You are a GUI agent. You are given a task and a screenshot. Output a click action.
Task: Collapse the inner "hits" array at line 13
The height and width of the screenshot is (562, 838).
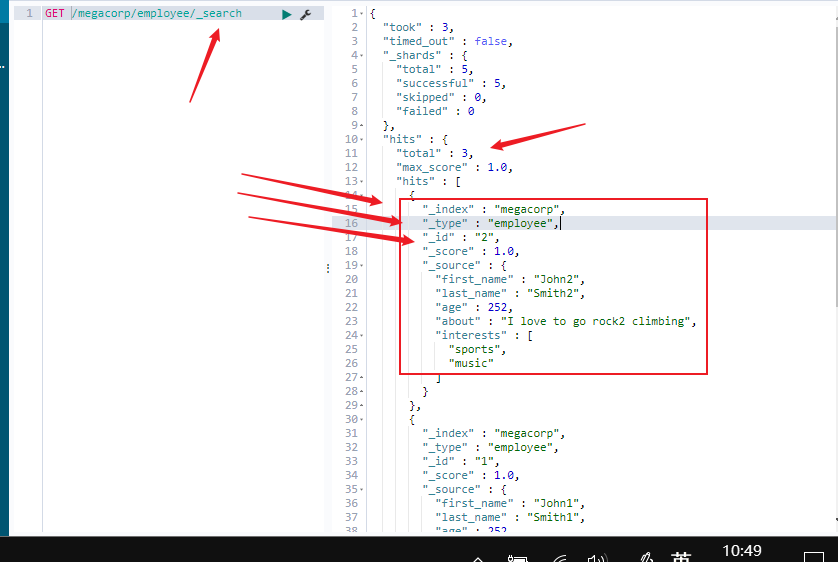tap(362, 182)
